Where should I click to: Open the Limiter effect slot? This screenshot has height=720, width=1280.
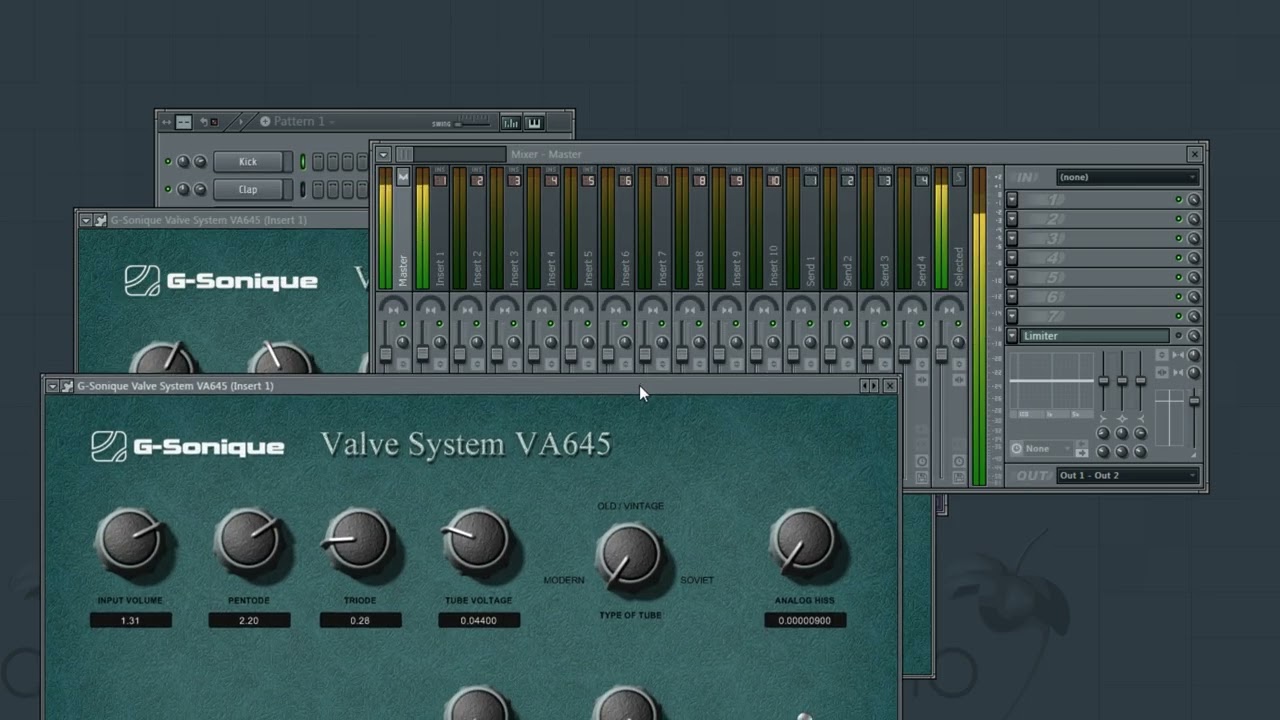point(1094,336)
